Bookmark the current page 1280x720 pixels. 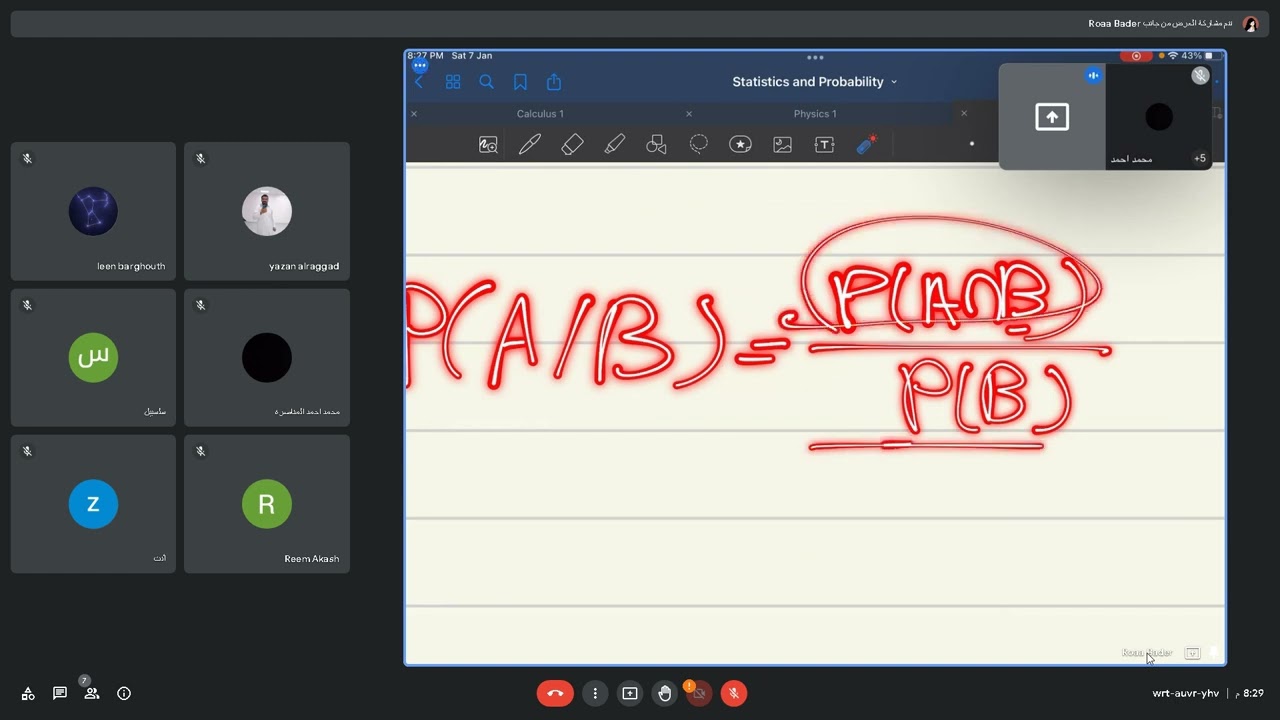pyautogui.click(x=520, y=82)
